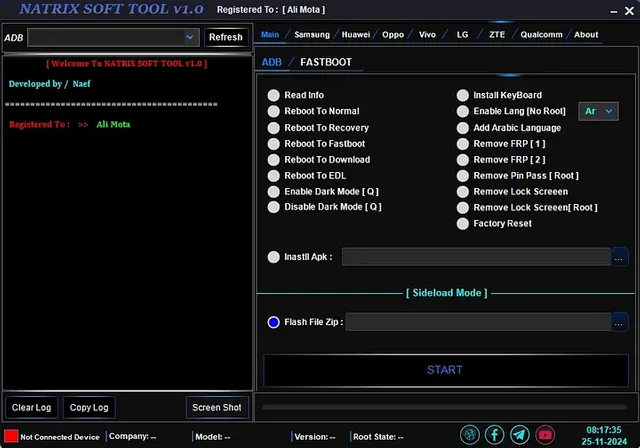This screenshot has width=640, height=448.
Task: Switch to the Vivo tab
Action: pyautogui.click(x=427, y=35)
